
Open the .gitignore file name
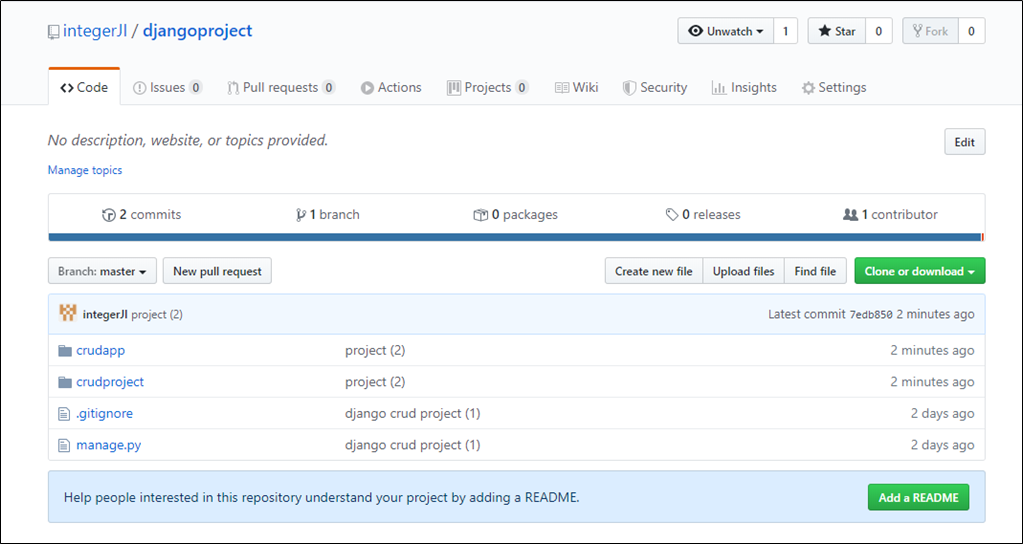(x=104, y=414)
